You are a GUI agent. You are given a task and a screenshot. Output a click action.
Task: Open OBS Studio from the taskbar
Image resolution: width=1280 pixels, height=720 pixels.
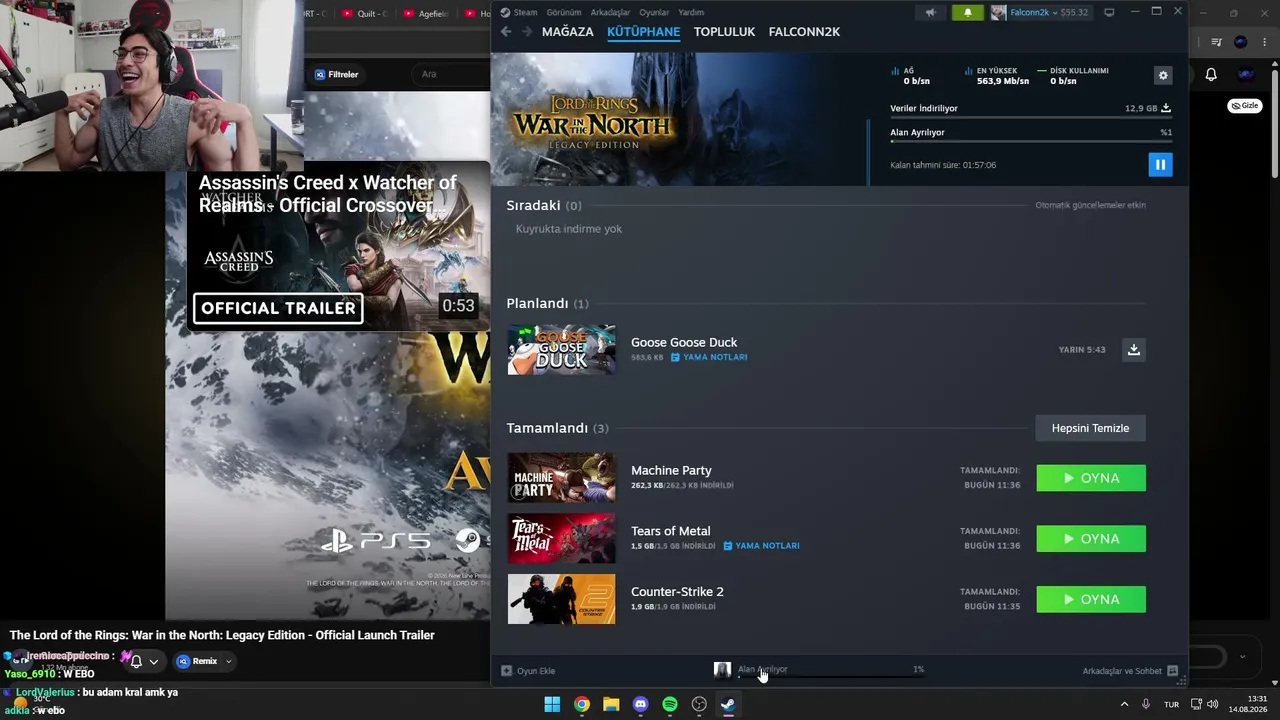pos(699,704)
